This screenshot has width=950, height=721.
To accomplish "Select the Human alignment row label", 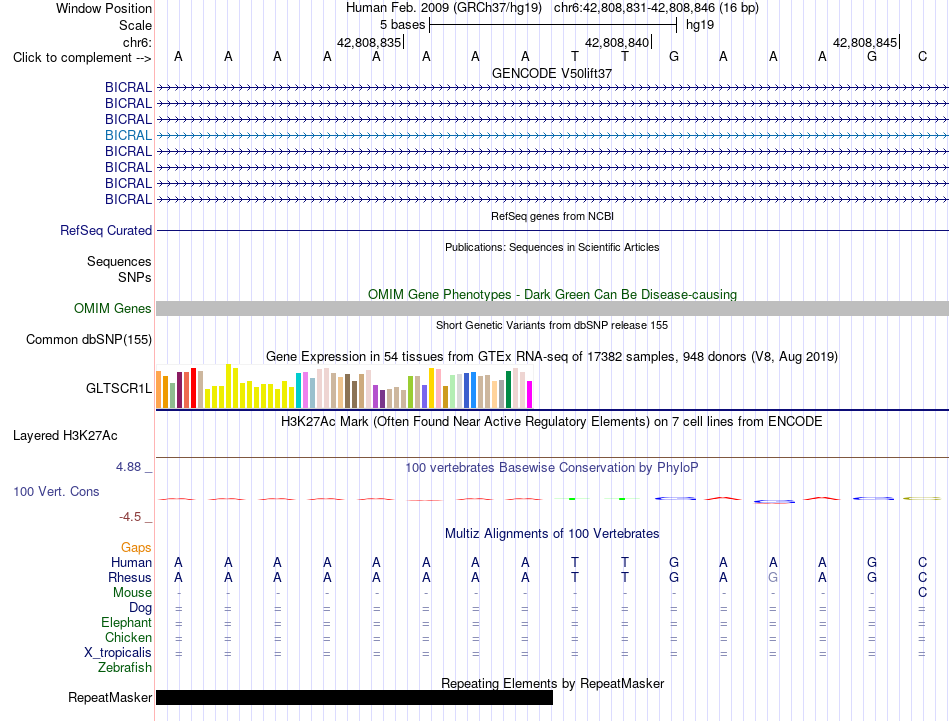I will [x=131, y=562].
